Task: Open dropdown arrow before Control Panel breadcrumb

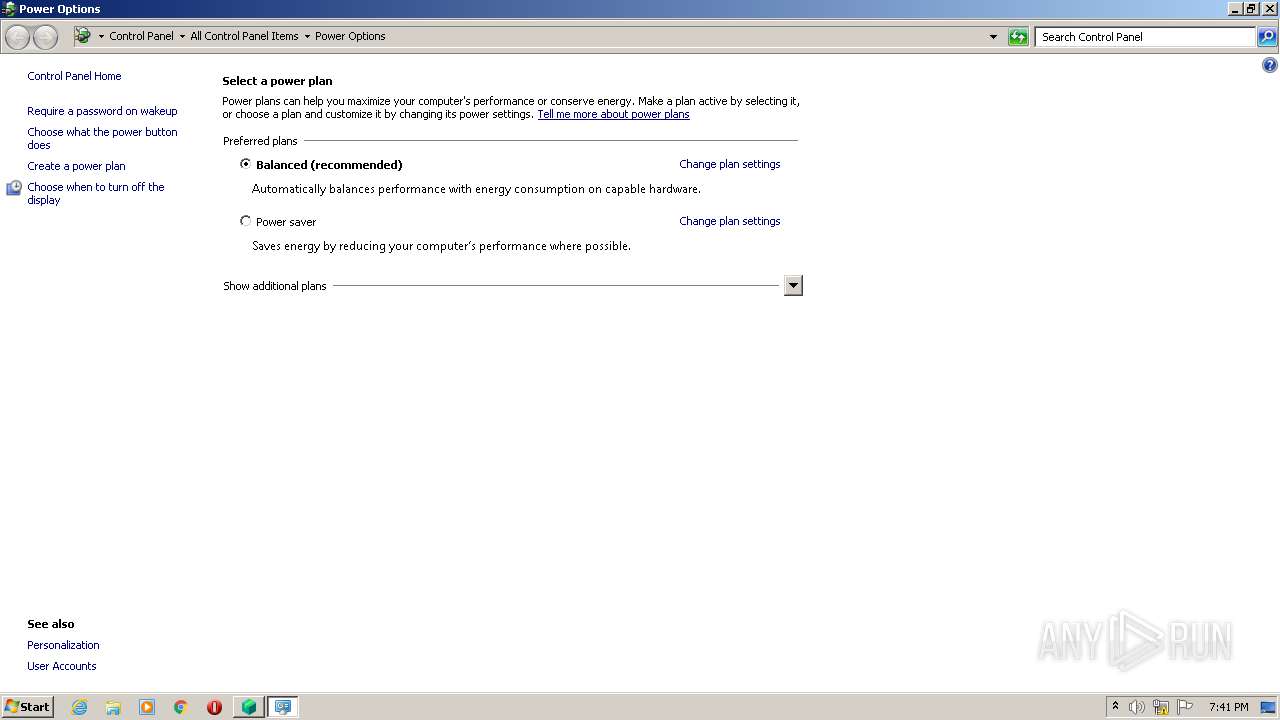Action: 101,37
